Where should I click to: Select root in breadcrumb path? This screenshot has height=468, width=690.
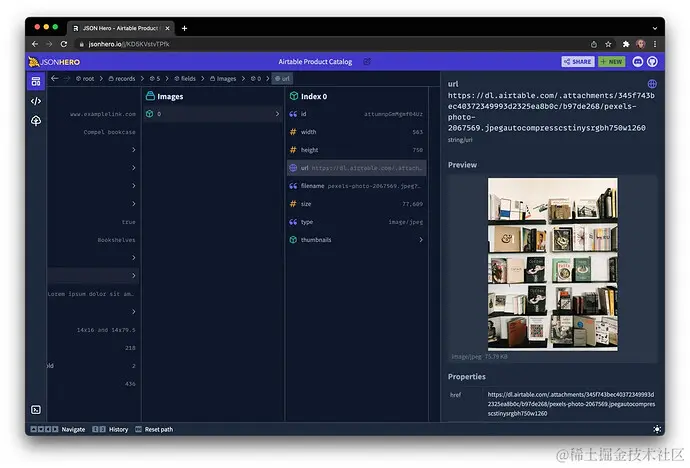coord(85,79)
